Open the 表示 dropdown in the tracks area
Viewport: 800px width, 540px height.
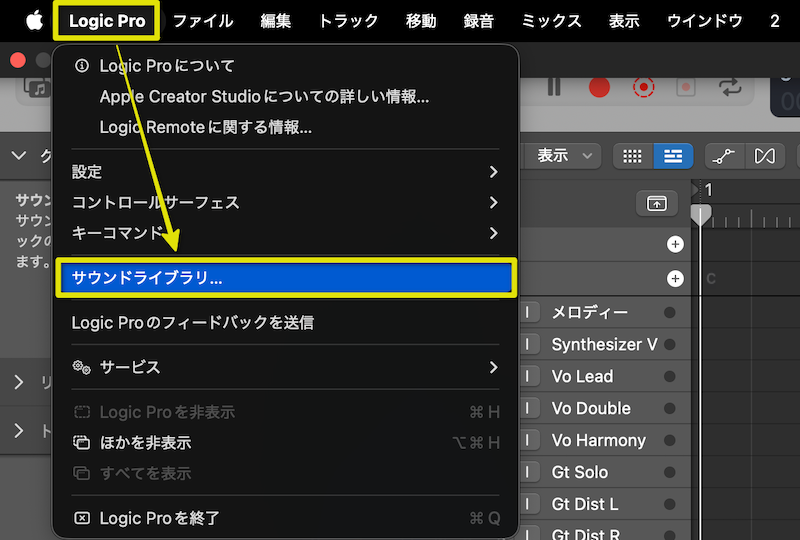pyautogui.click(x=564, y=156)
